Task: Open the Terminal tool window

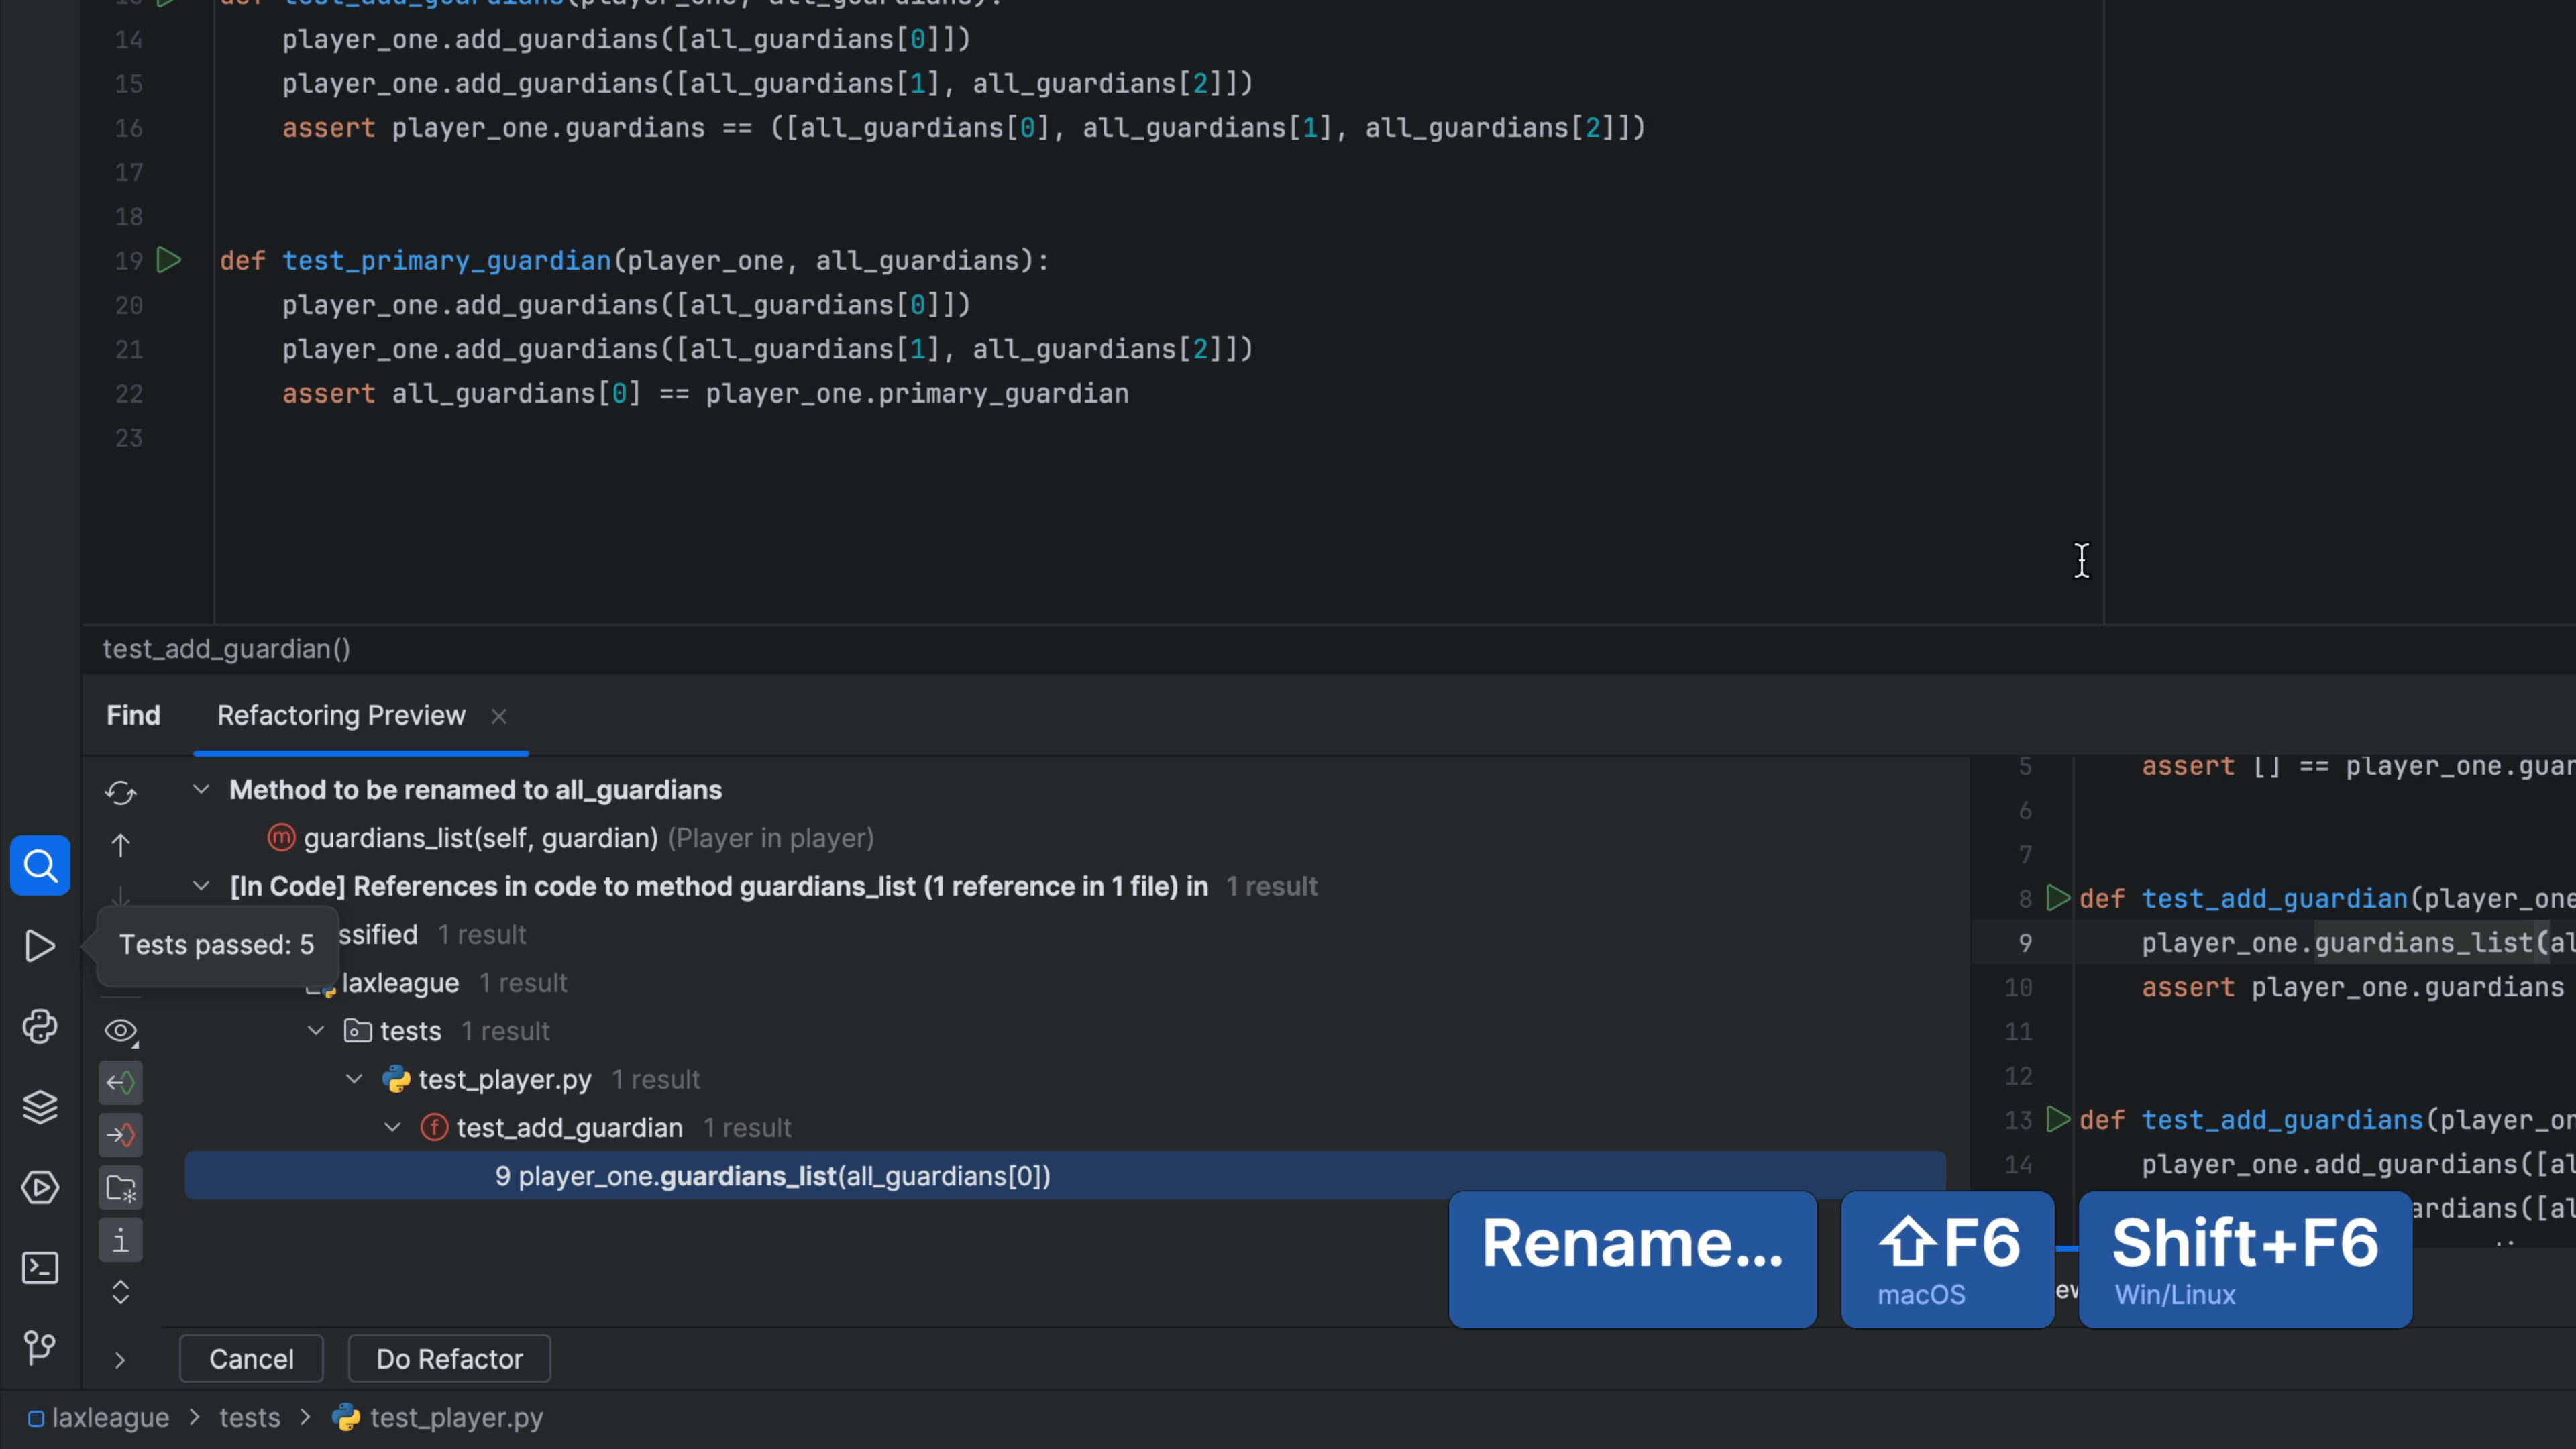Action: 40,1267
